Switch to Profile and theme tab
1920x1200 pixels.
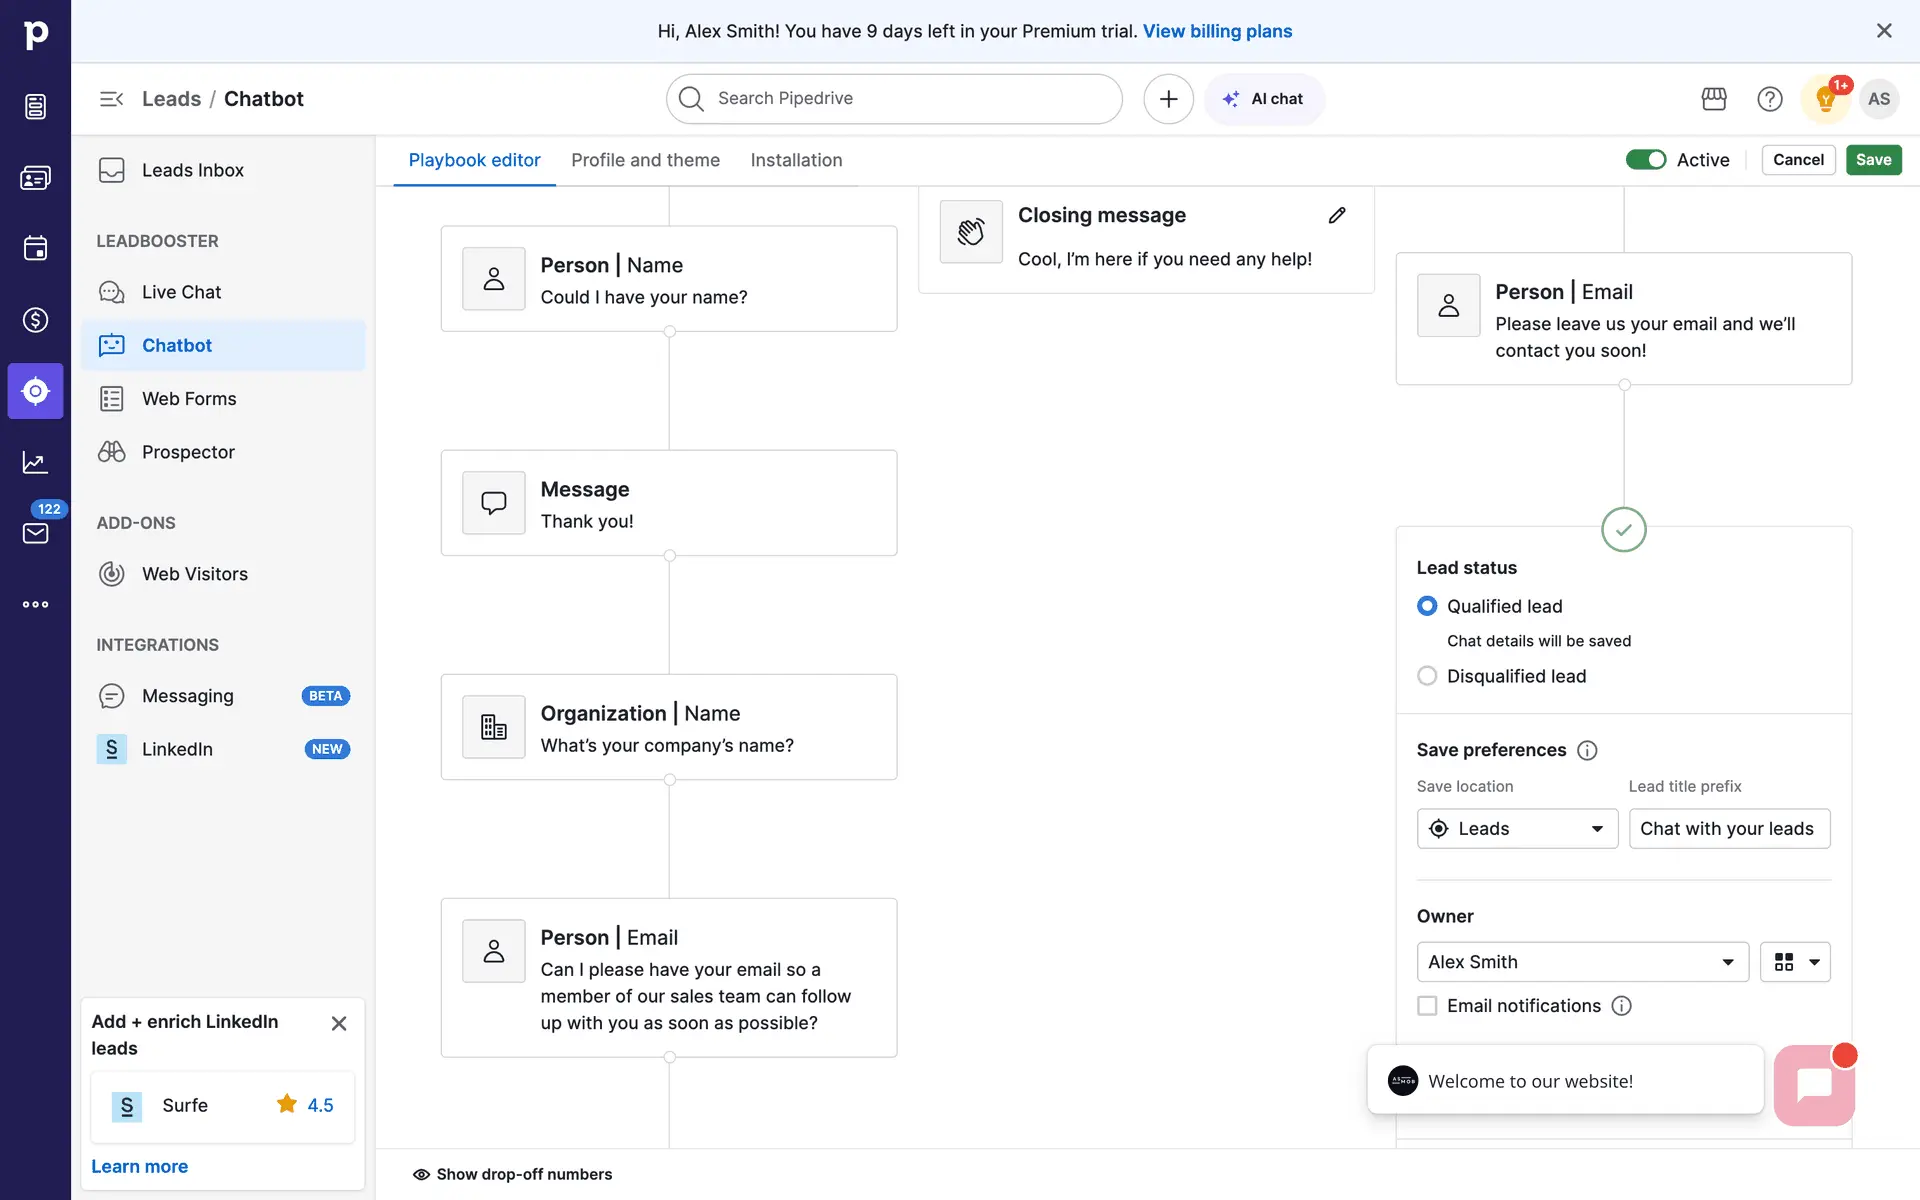[x=645, y=160]
